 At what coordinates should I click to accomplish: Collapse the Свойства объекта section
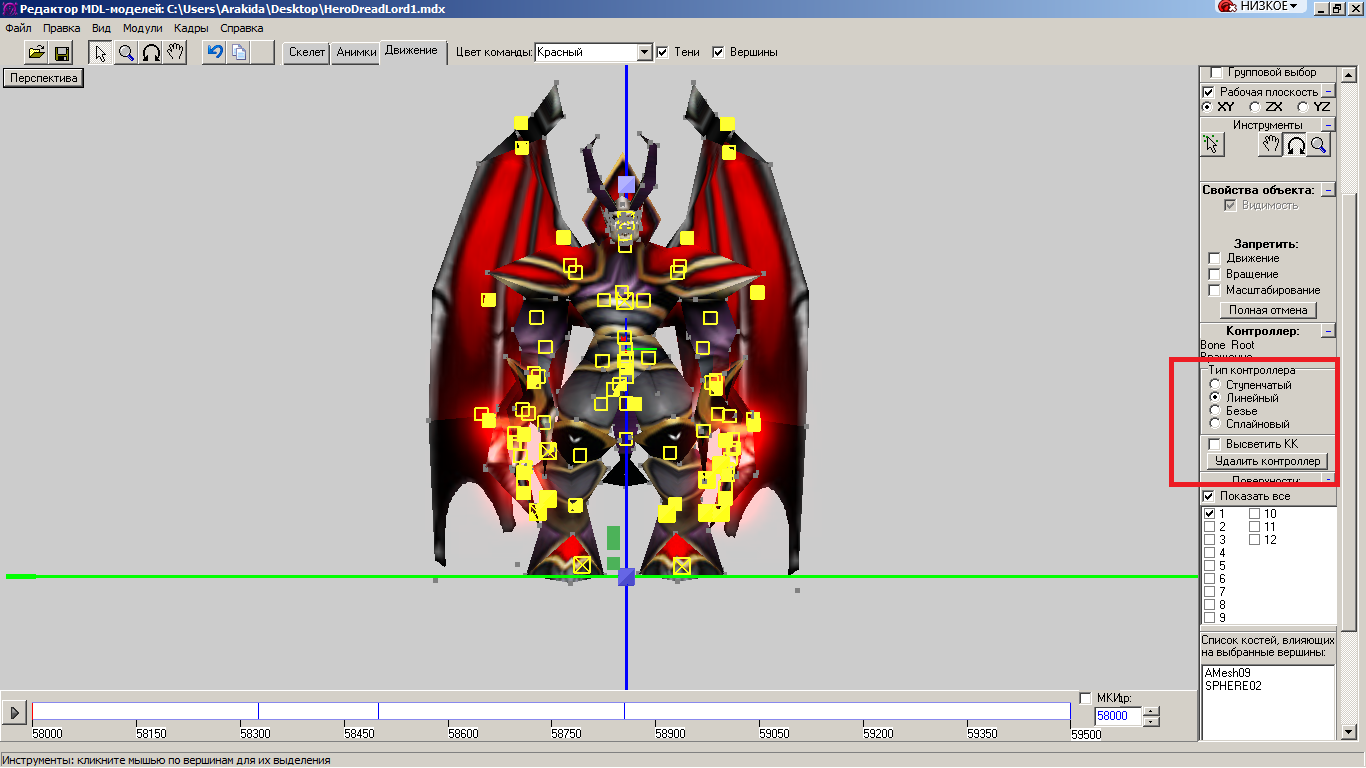1328,190
